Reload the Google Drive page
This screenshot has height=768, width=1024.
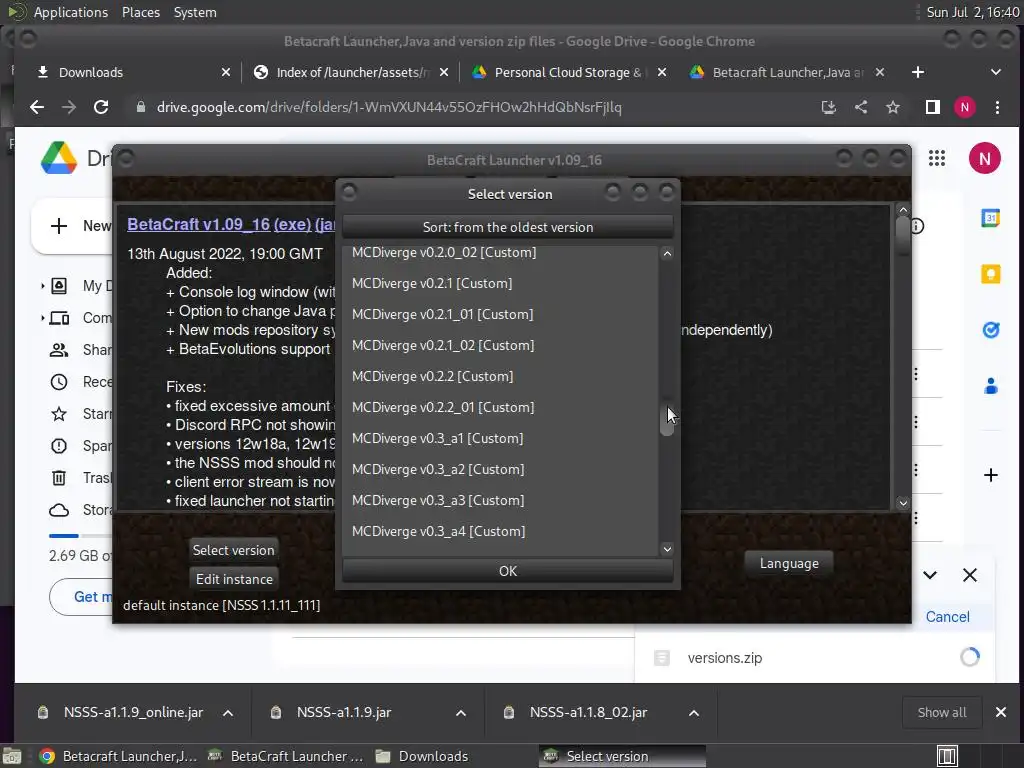tap(101, 108)
